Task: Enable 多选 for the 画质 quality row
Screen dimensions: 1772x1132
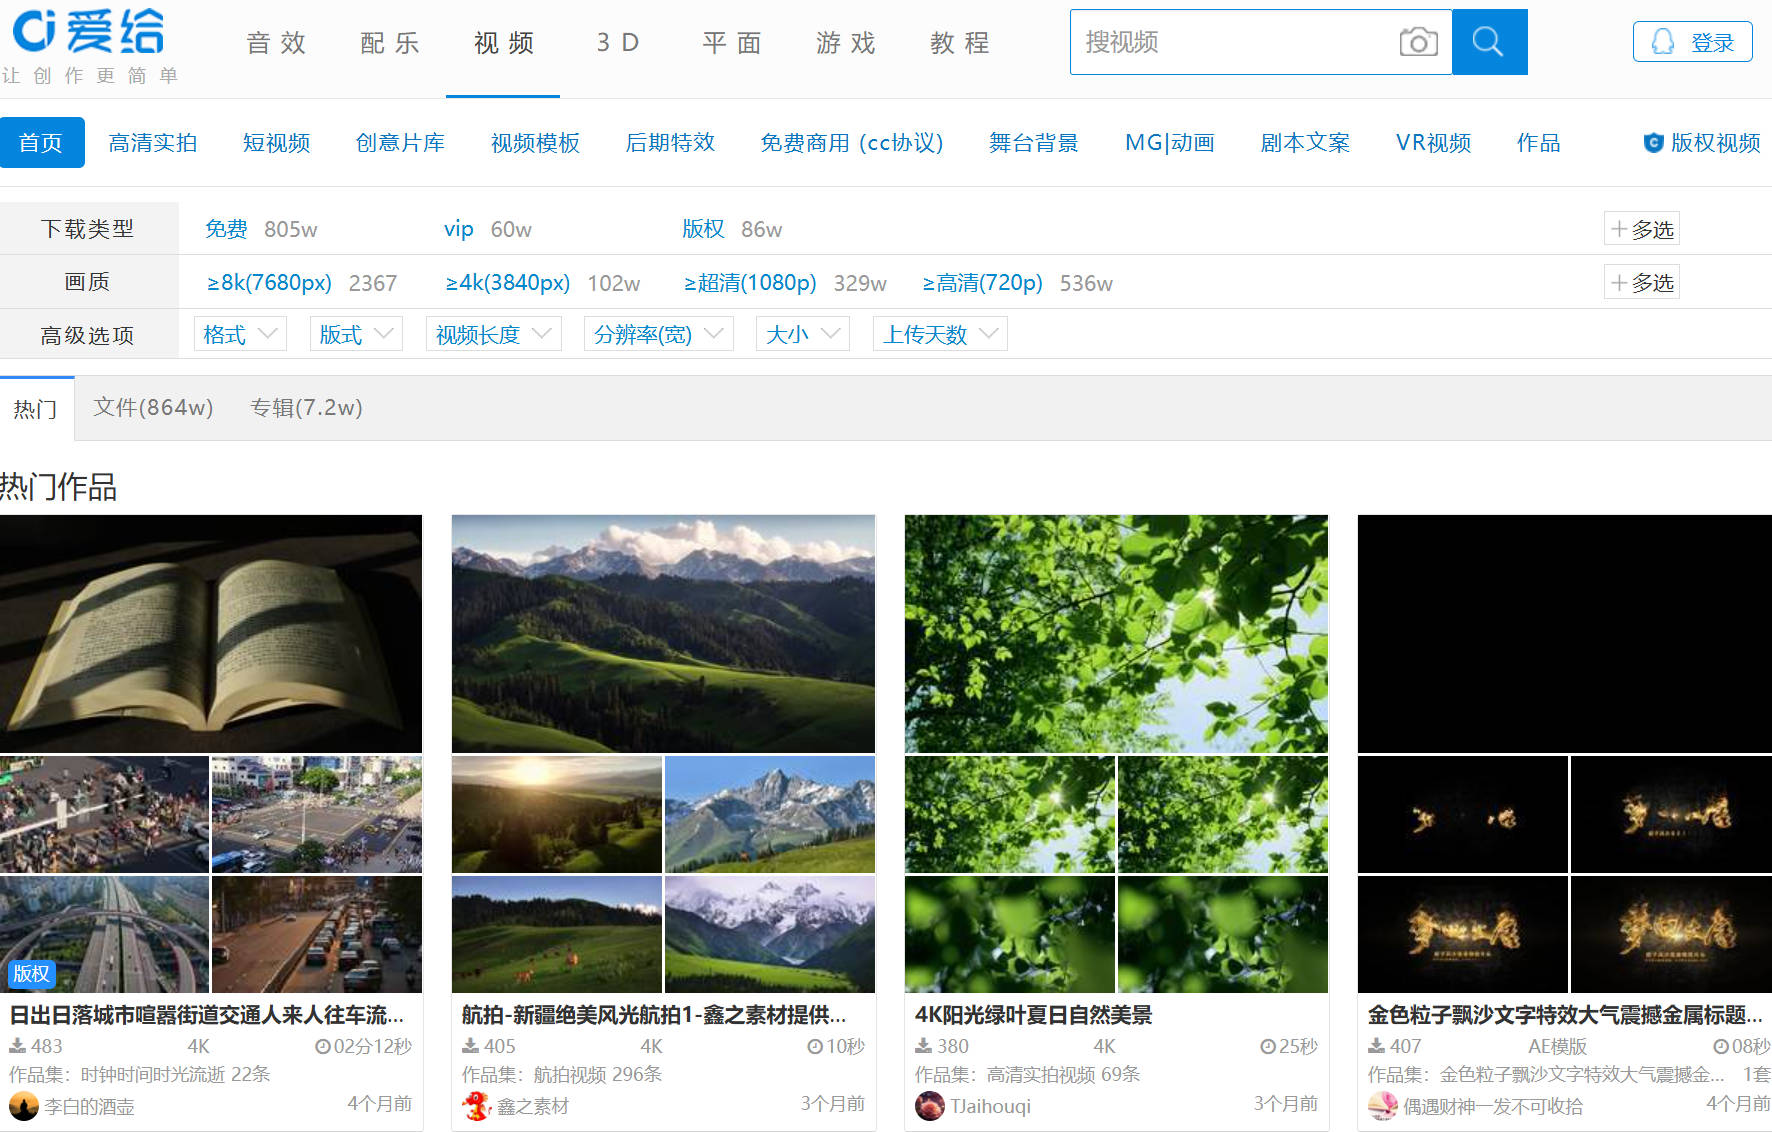Action: click(x=1641, y=283)
